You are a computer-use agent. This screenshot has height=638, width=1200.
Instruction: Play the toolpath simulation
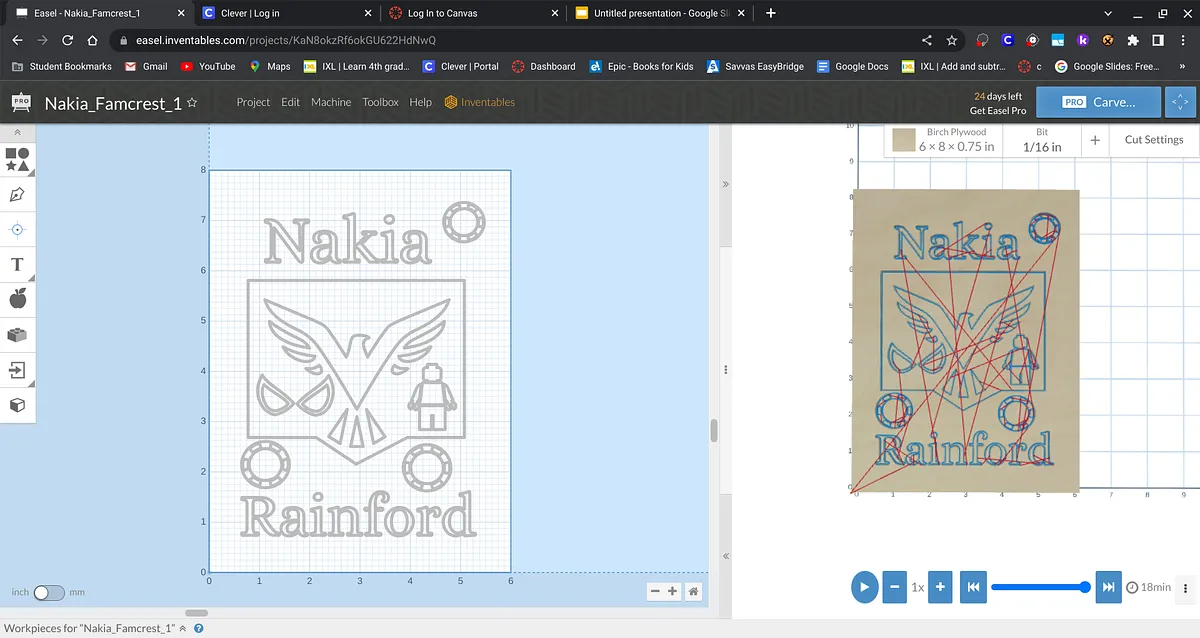pyautogui.click(x=864, y=587)
